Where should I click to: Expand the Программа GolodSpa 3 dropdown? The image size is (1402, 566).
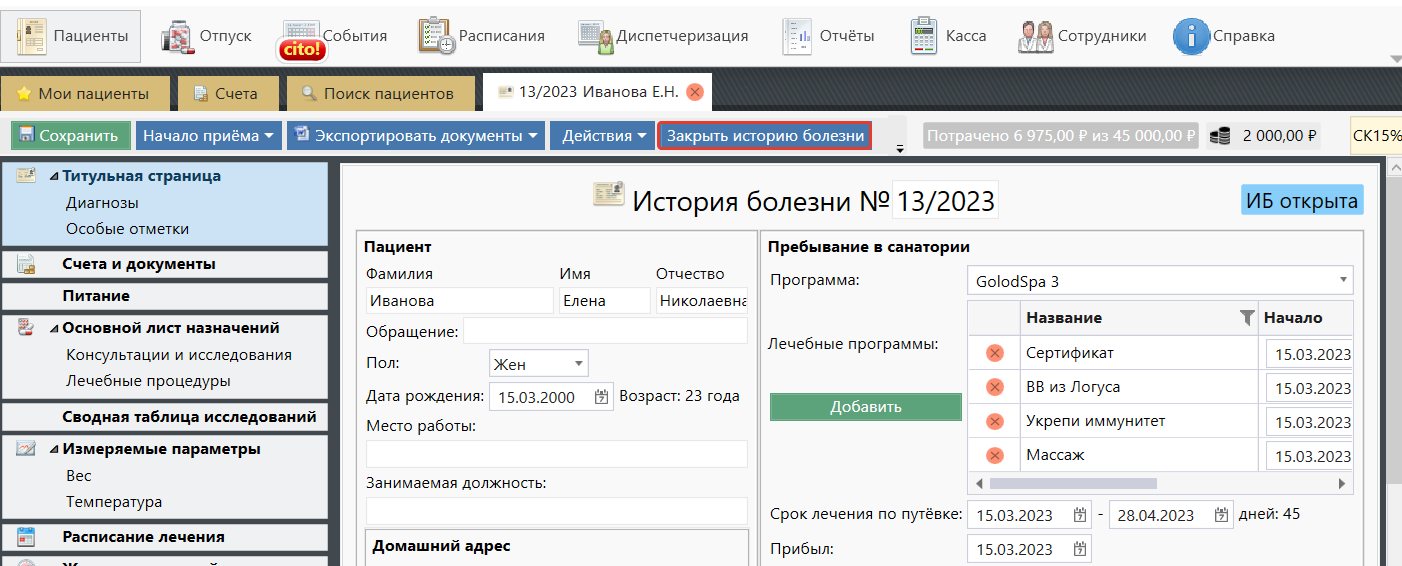coord(1341,281)
